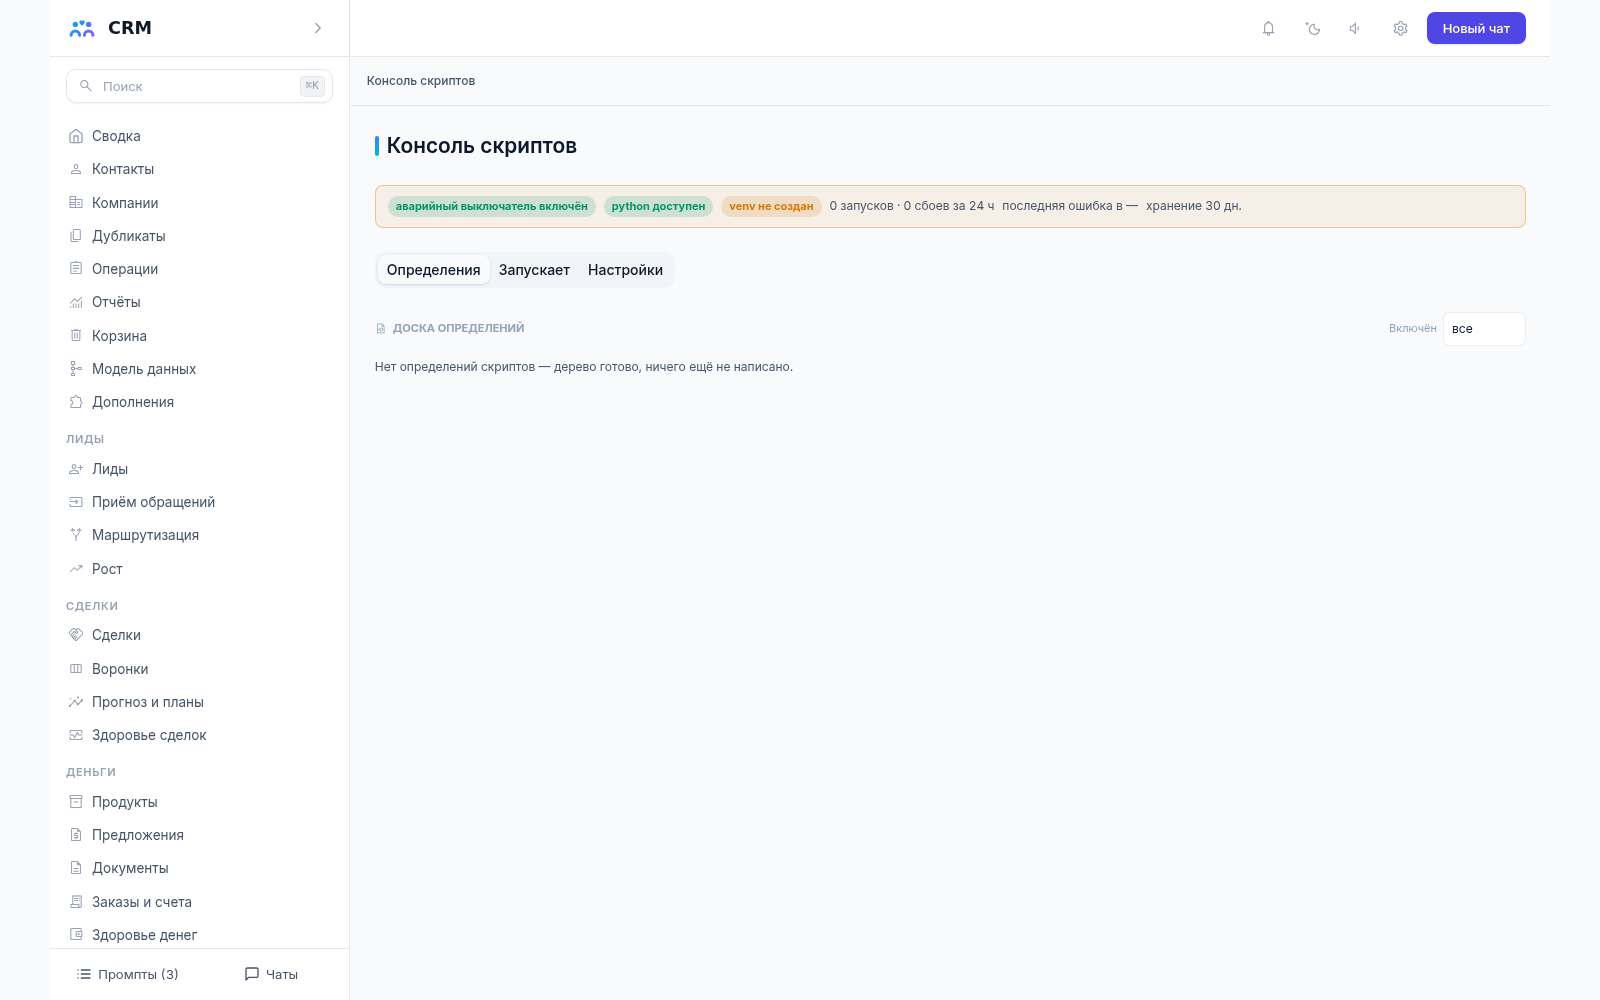Open Воронки columns icon
Viewport: 1600px width, 1000px height.
76,669
